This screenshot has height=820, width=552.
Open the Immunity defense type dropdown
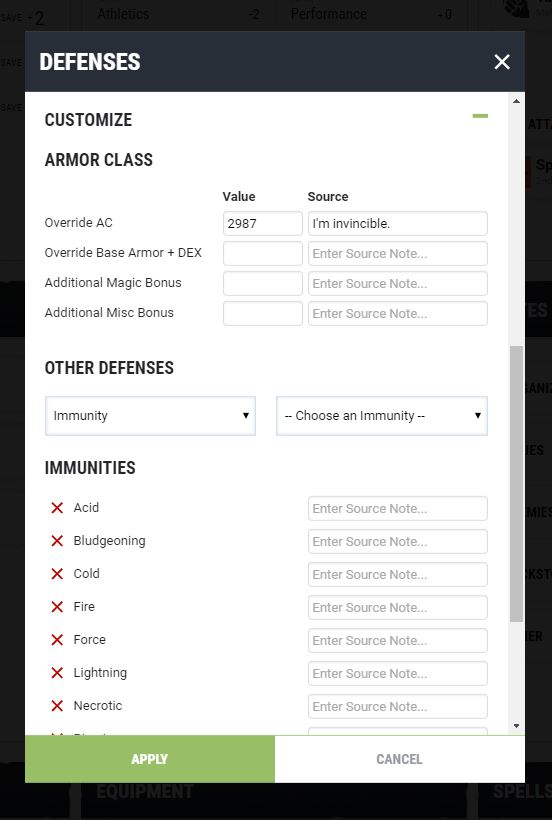[x=151, y=416]
